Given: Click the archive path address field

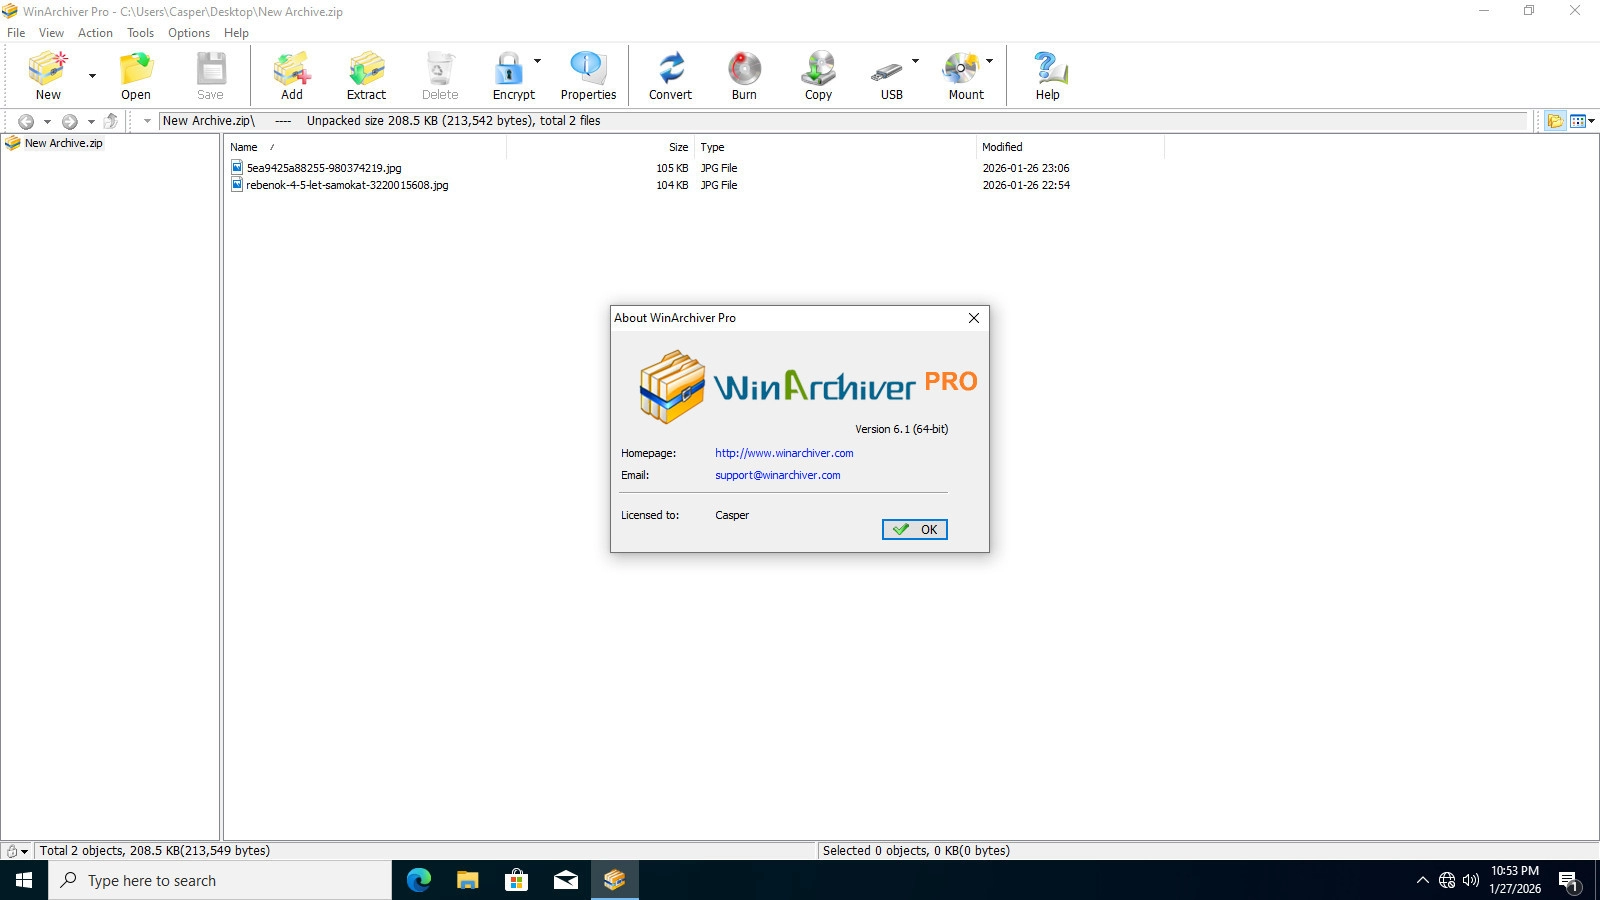Looking at the screenshot, I should click(843, 121).
